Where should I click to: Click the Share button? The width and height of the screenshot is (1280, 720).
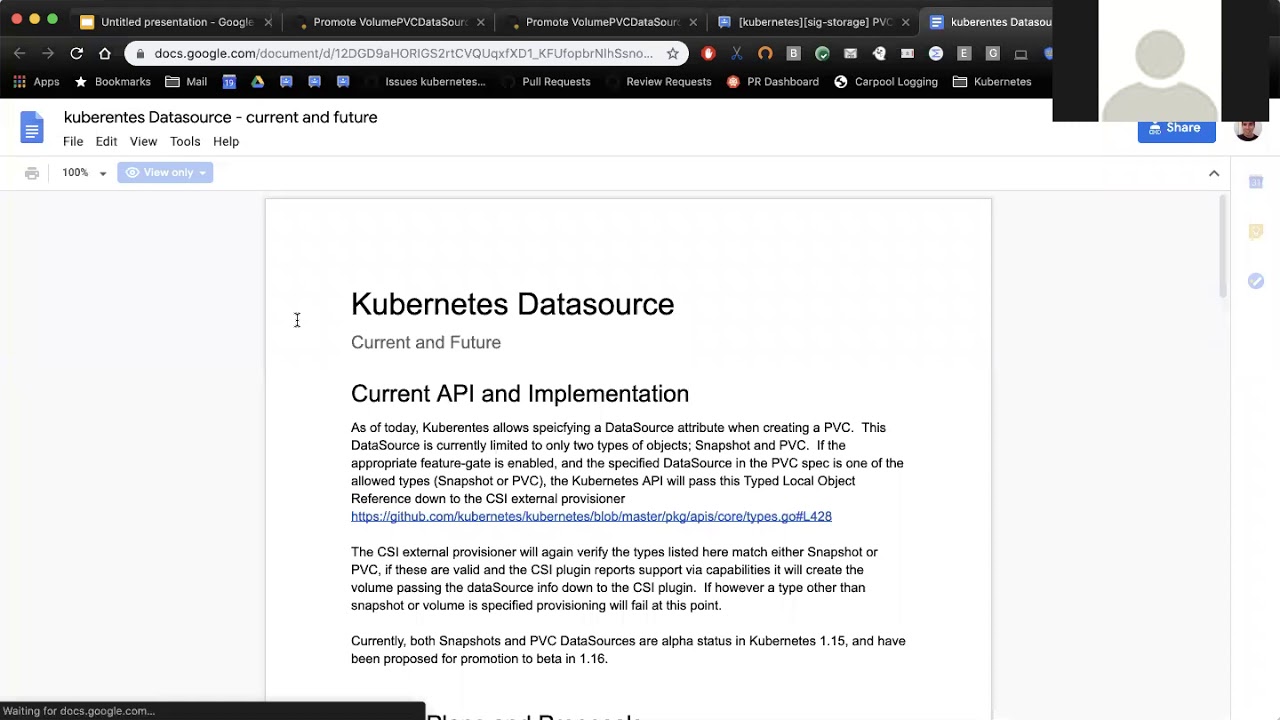click(x=1176, y=130)
